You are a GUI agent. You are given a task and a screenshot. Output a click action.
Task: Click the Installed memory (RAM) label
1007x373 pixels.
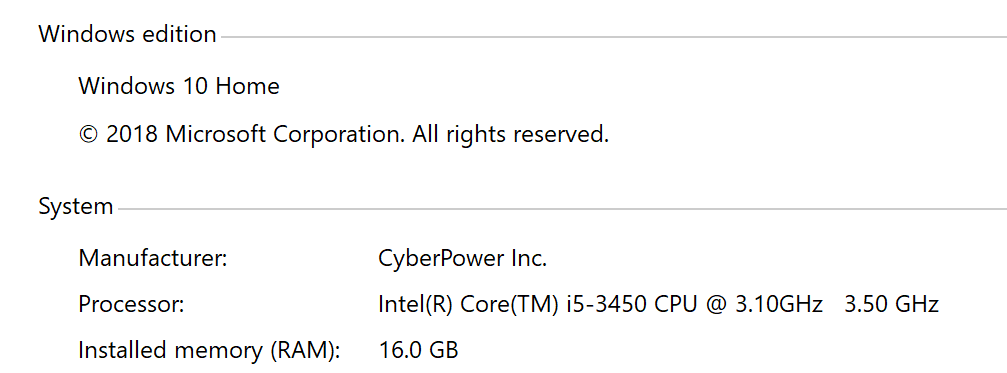point(209,351)
